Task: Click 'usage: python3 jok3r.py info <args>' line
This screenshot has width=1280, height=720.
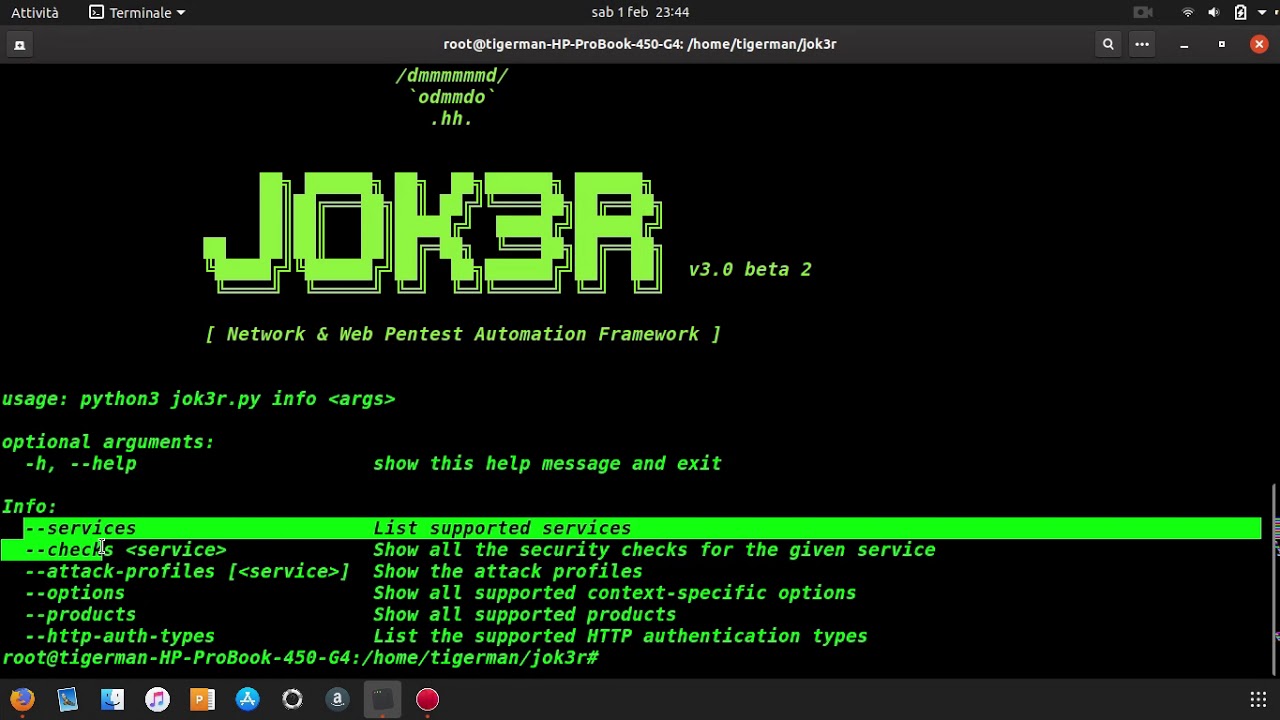Action: (x=198, y=399)
